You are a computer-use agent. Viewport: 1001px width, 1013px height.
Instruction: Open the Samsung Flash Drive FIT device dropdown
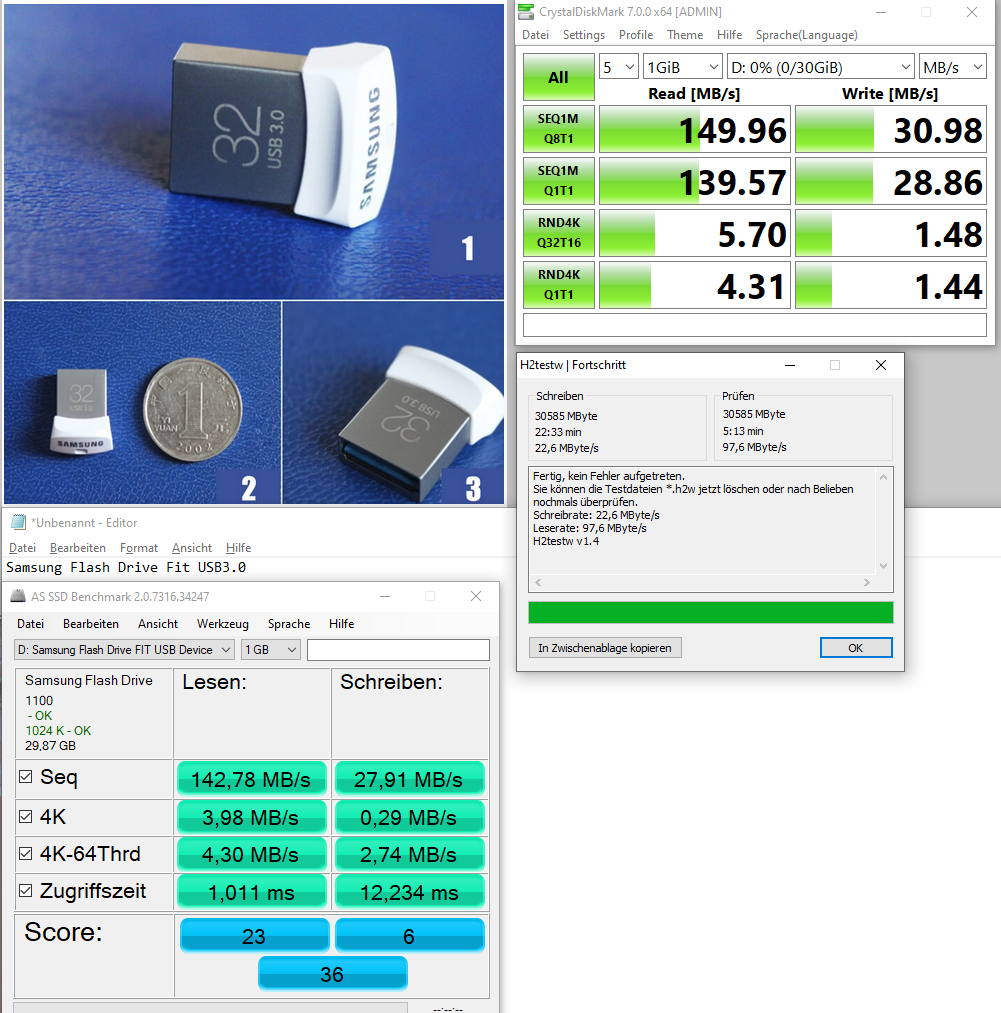[x=124, y=650]
